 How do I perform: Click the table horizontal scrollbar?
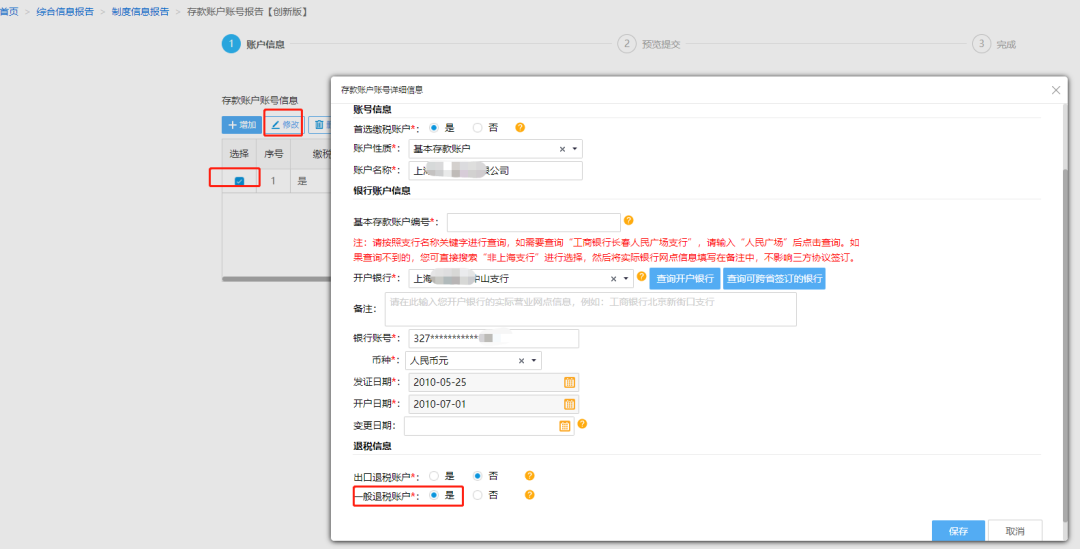click(276, 279)
